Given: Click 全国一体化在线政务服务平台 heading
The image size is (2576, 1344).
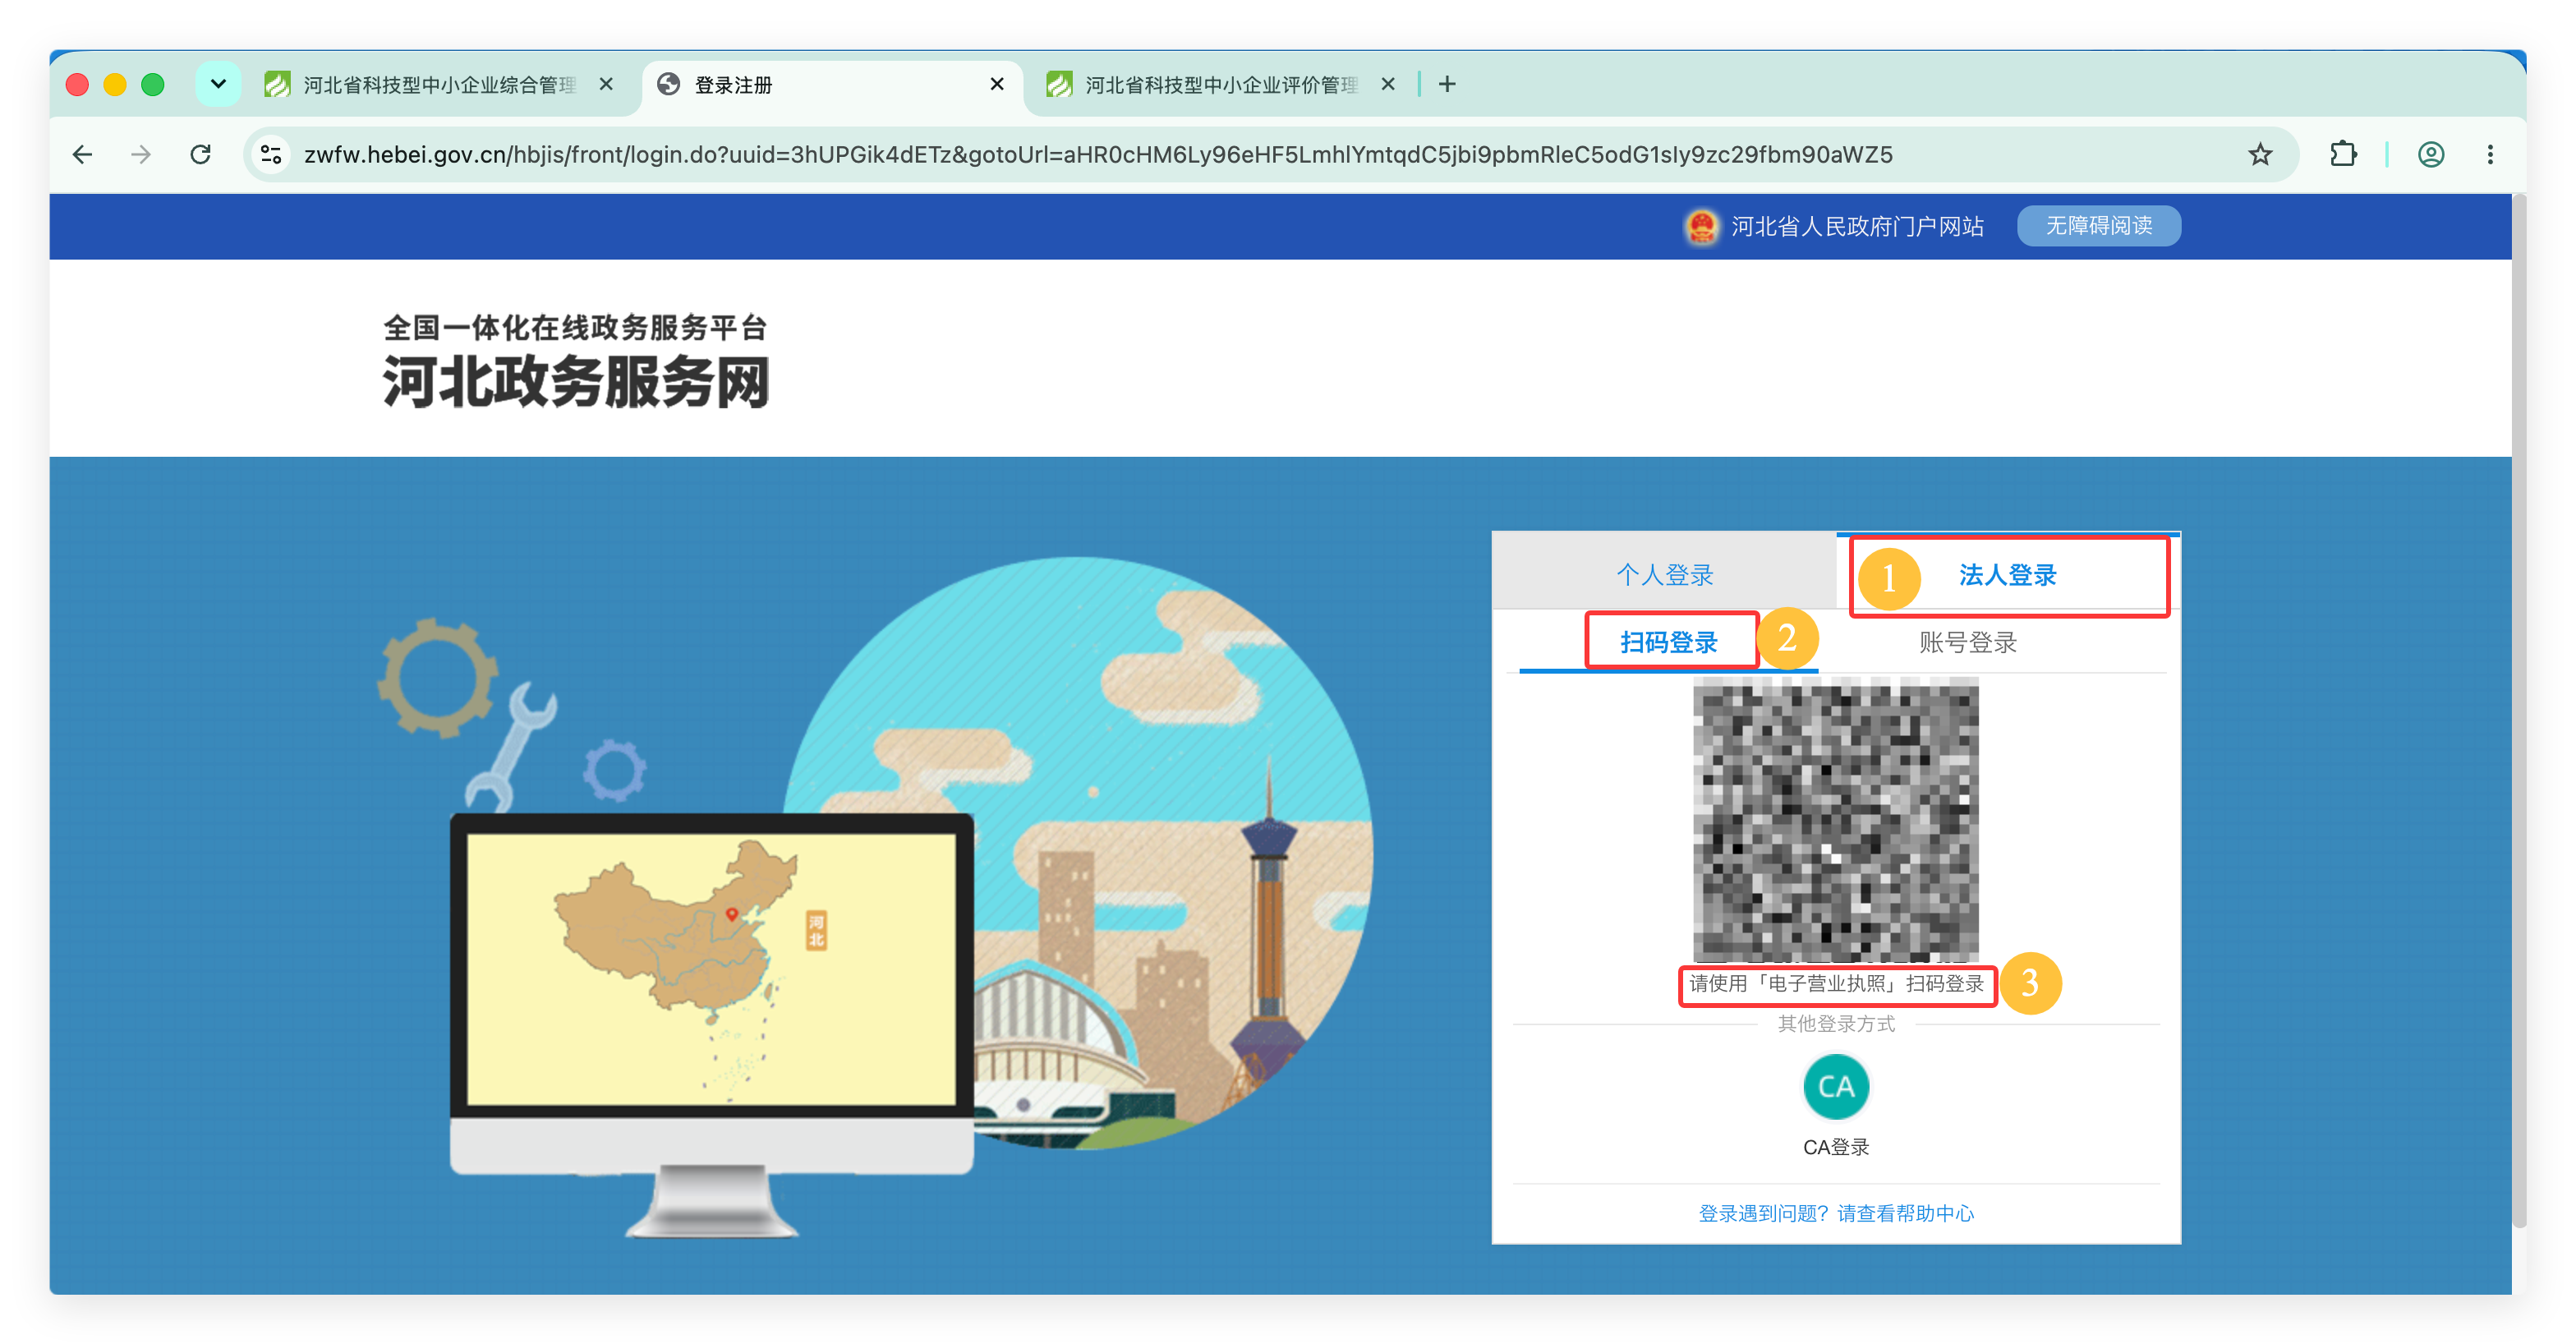Looking at the screenshot, I should [575, 327].
